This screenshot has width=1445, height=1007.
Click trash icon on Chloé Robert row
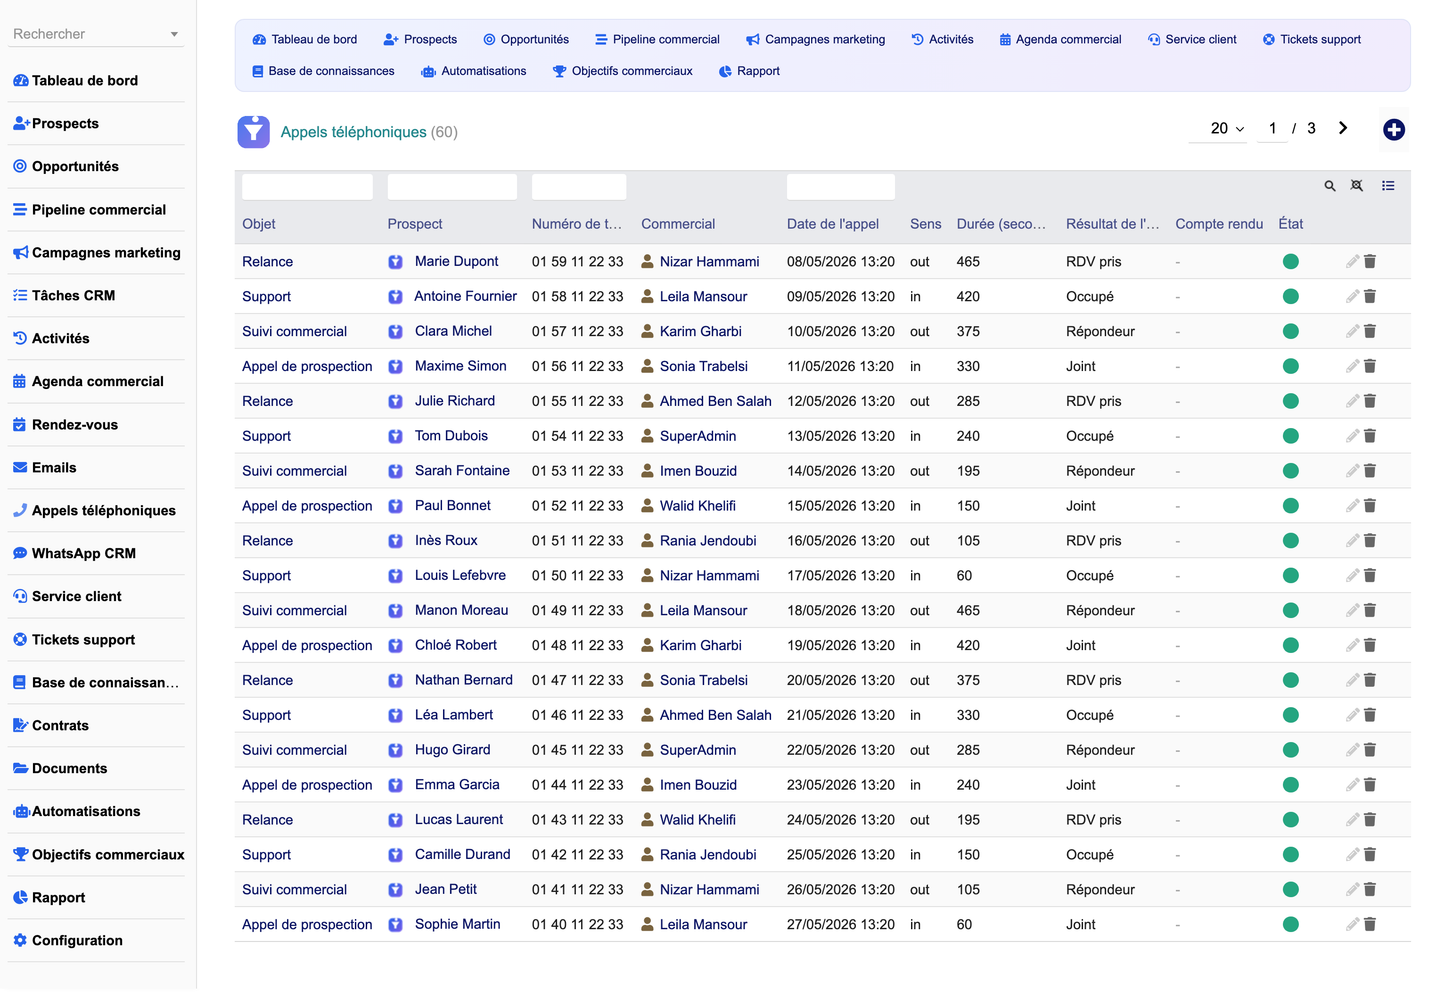tap(1370, 646)
